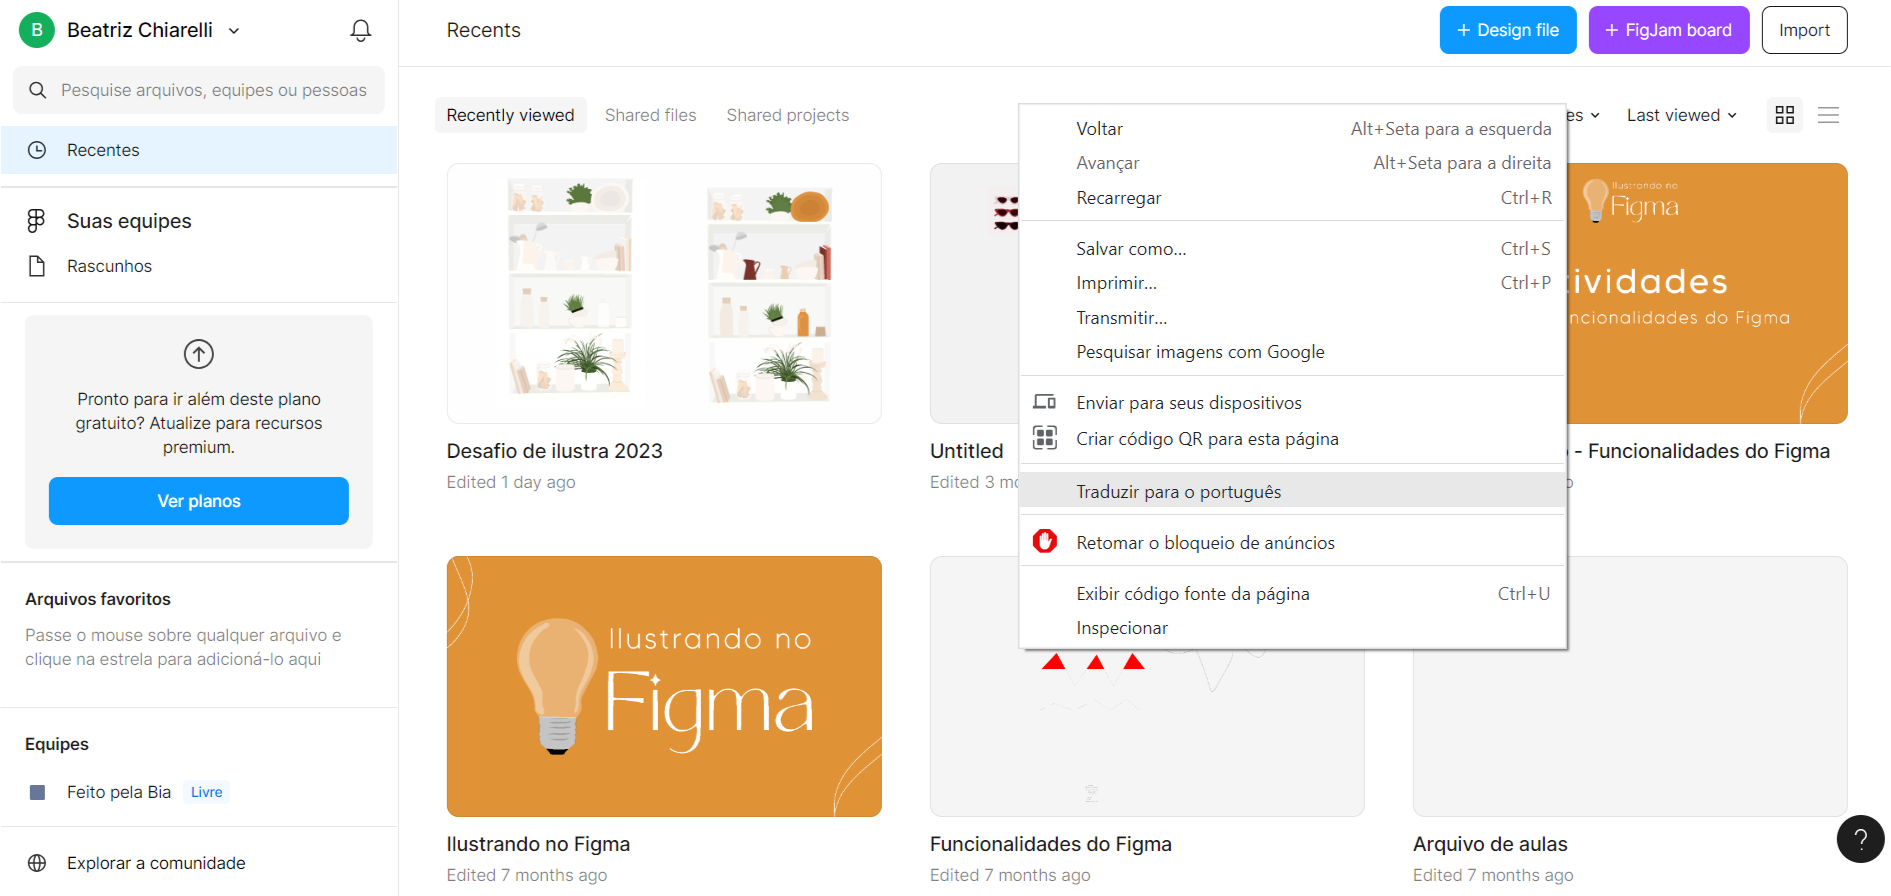1891x896 pixels.
Task: Switch to grid view layout
Action: (x=1784, y=115)
